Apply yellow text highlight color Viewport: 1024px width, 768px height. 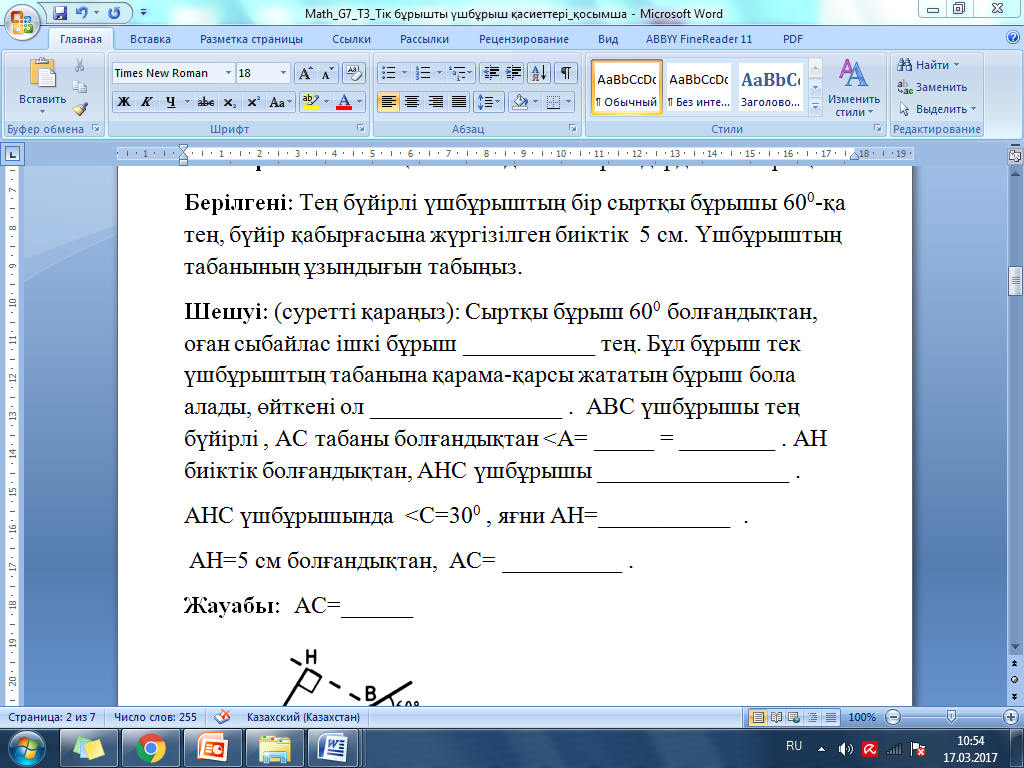310,102
